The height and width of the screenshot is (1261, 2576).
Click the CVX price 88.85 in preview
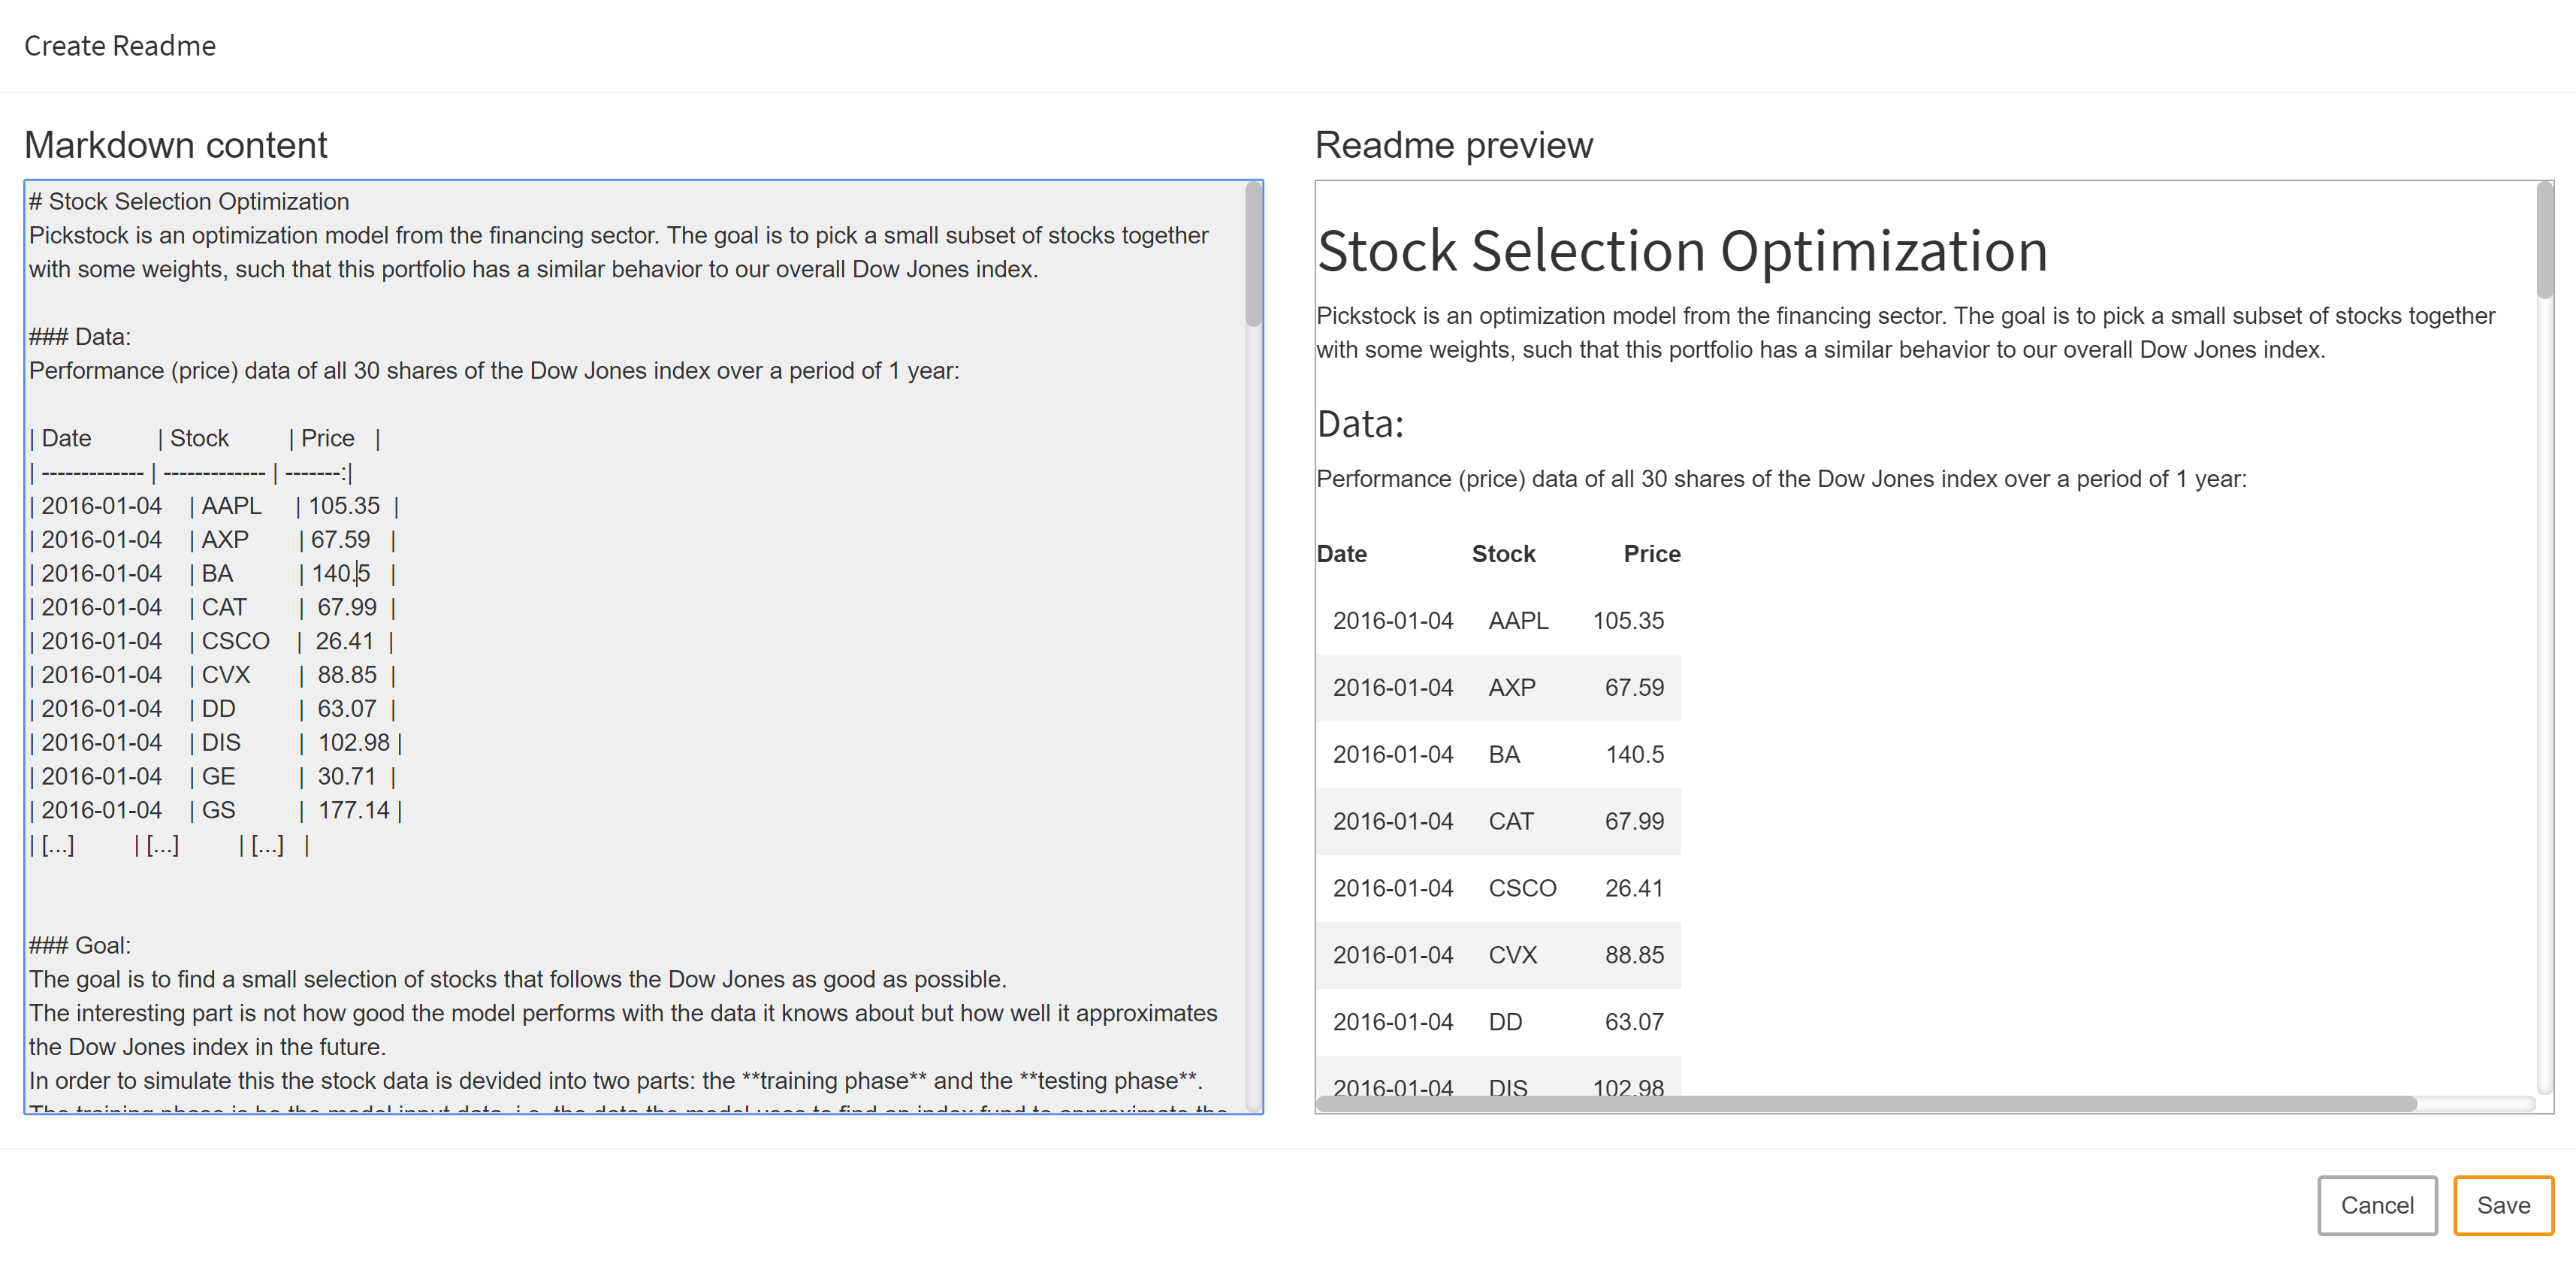(1633, 955)
